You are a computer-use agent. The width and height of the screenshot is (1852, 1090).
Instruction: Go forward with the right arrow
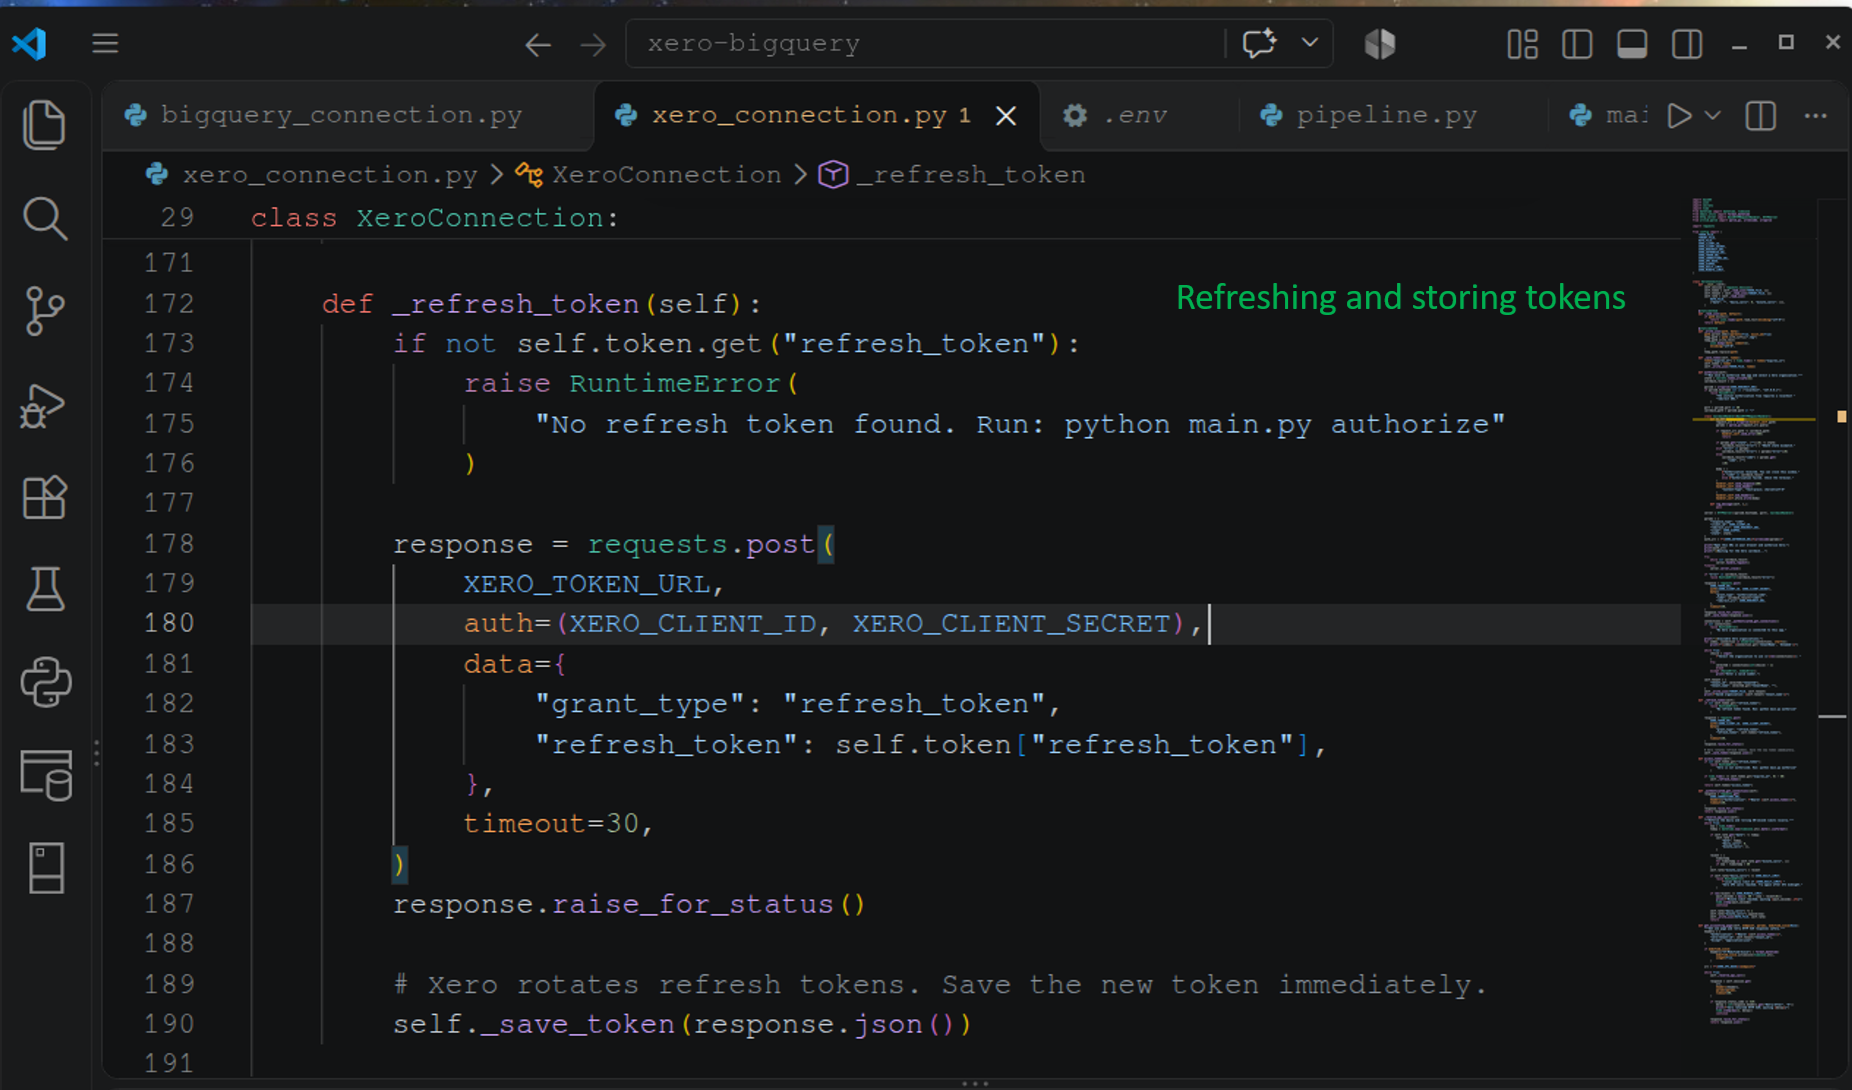pos(593,44)
